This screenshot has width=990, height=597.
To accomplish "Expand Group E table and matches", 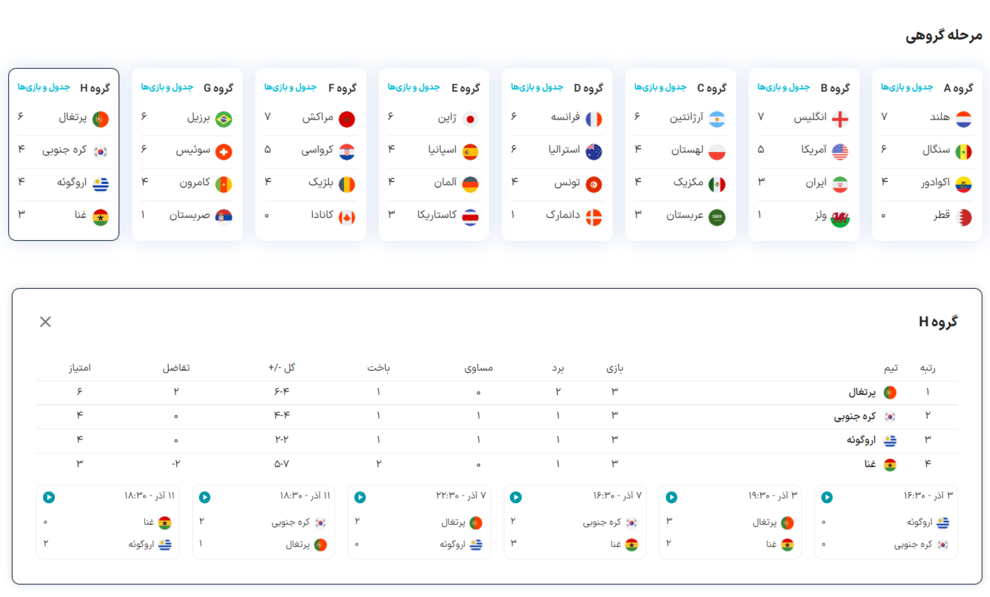I will (413, 87).
